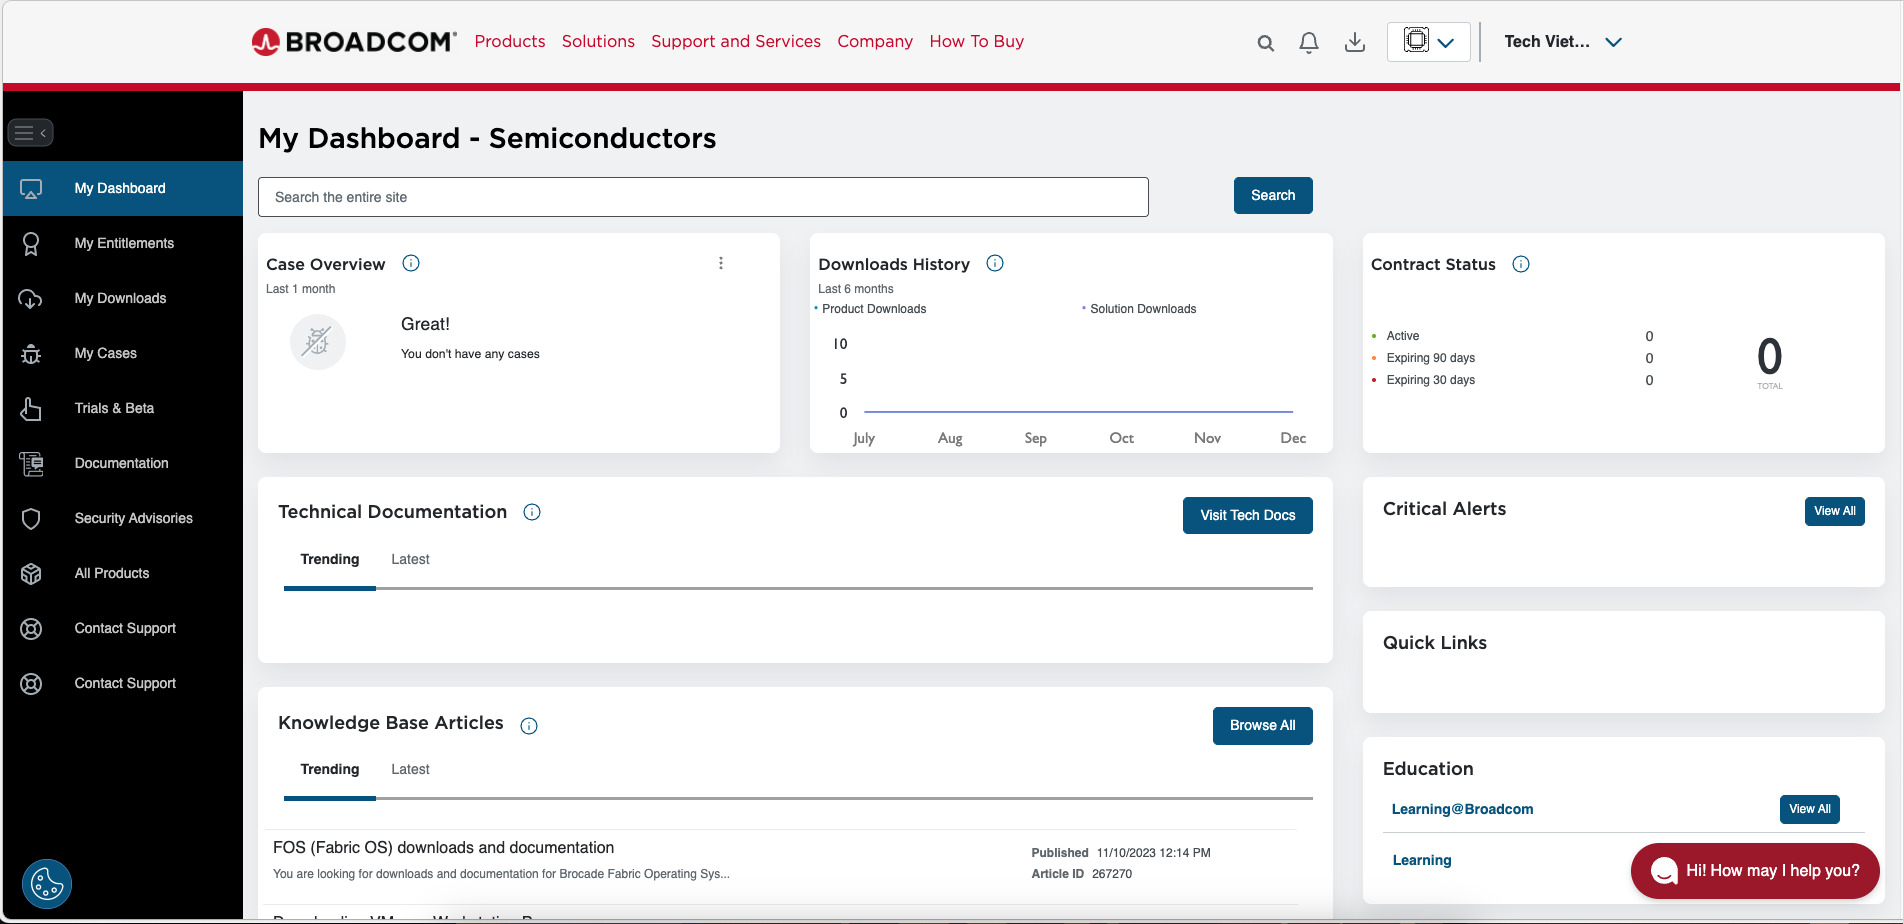Select Latest tab in Technical Documentation
The width and height of the screenshot is (1903, 924).
[410, 560]
